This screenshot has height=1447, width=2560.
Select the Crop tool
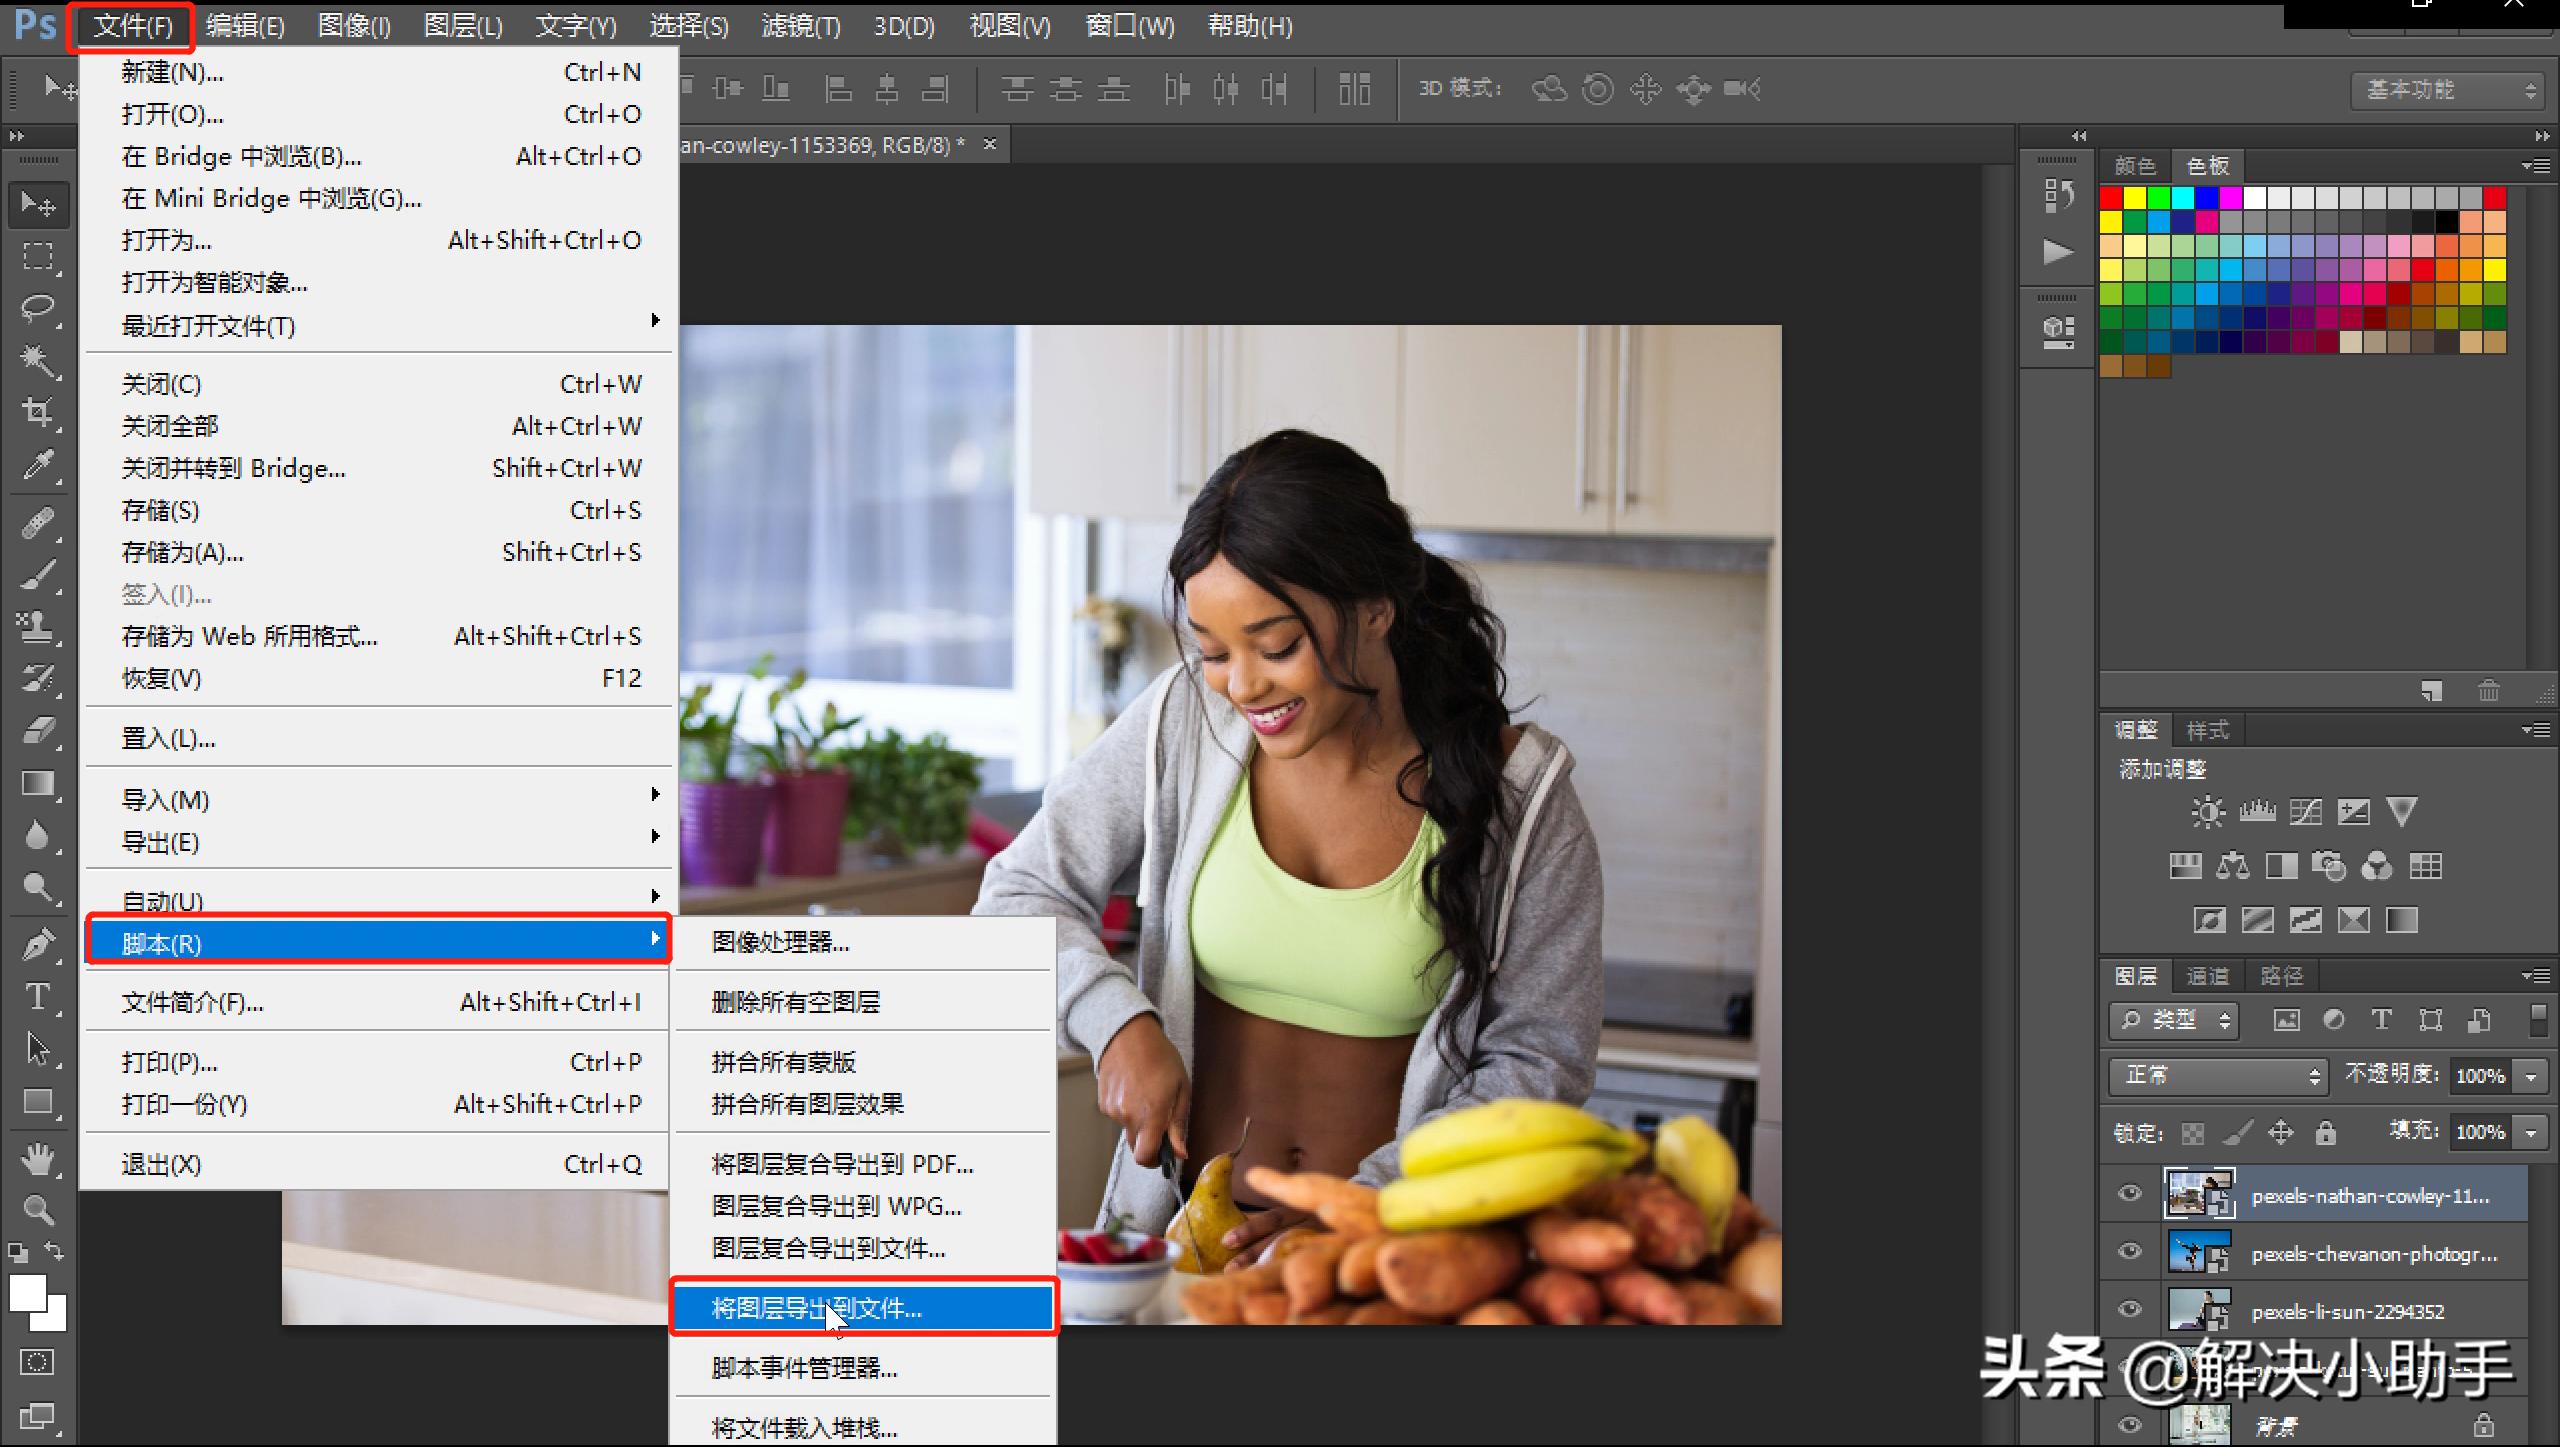pyautogui.click(x=38, y=412)
